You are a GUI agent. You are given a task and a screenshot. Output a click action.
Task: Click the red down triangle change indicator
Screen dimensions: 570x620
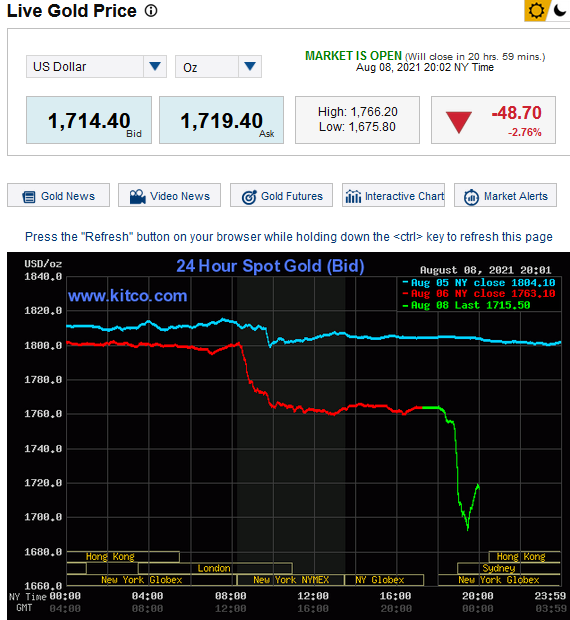pyautogui.click(x=459, y=122)
